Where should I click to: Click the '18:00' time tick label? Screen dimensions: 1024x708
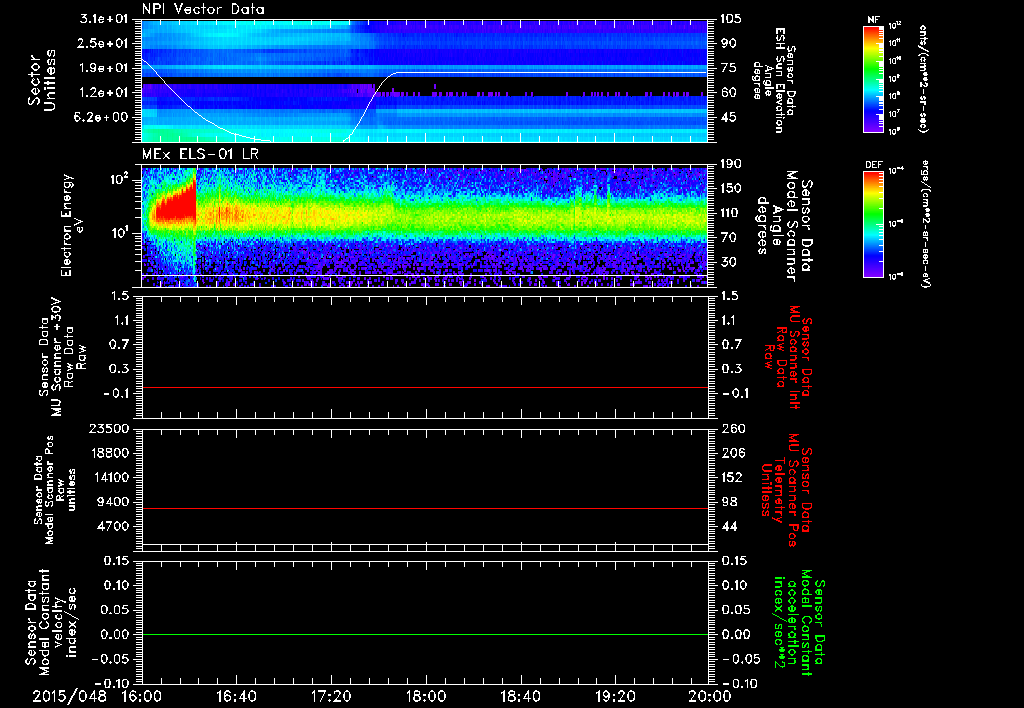point(426,696)
